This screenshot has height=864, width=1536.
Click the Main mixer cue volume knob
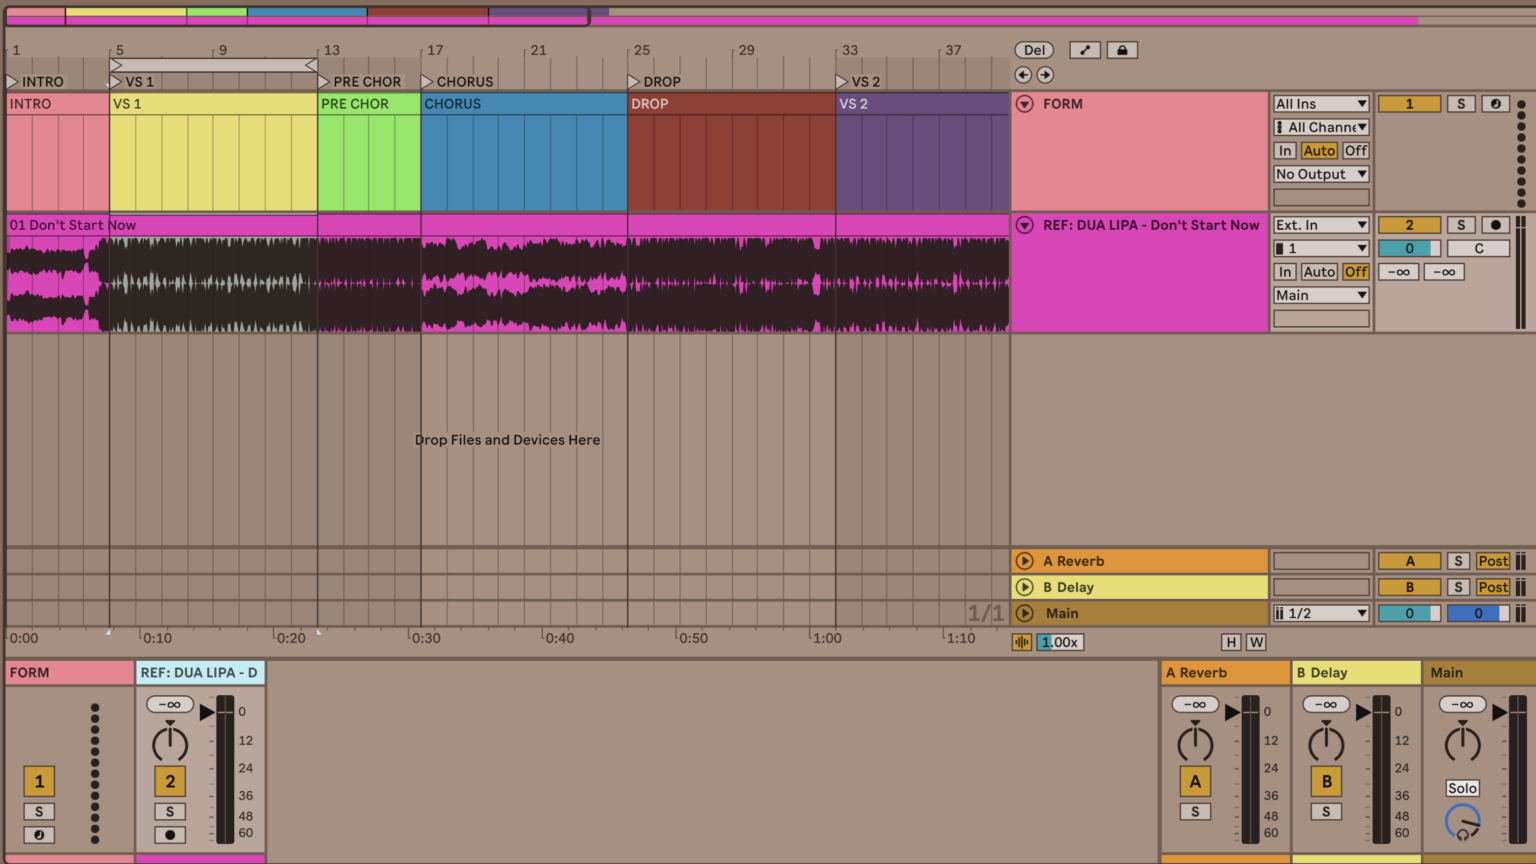click(x=1462, y=822)
